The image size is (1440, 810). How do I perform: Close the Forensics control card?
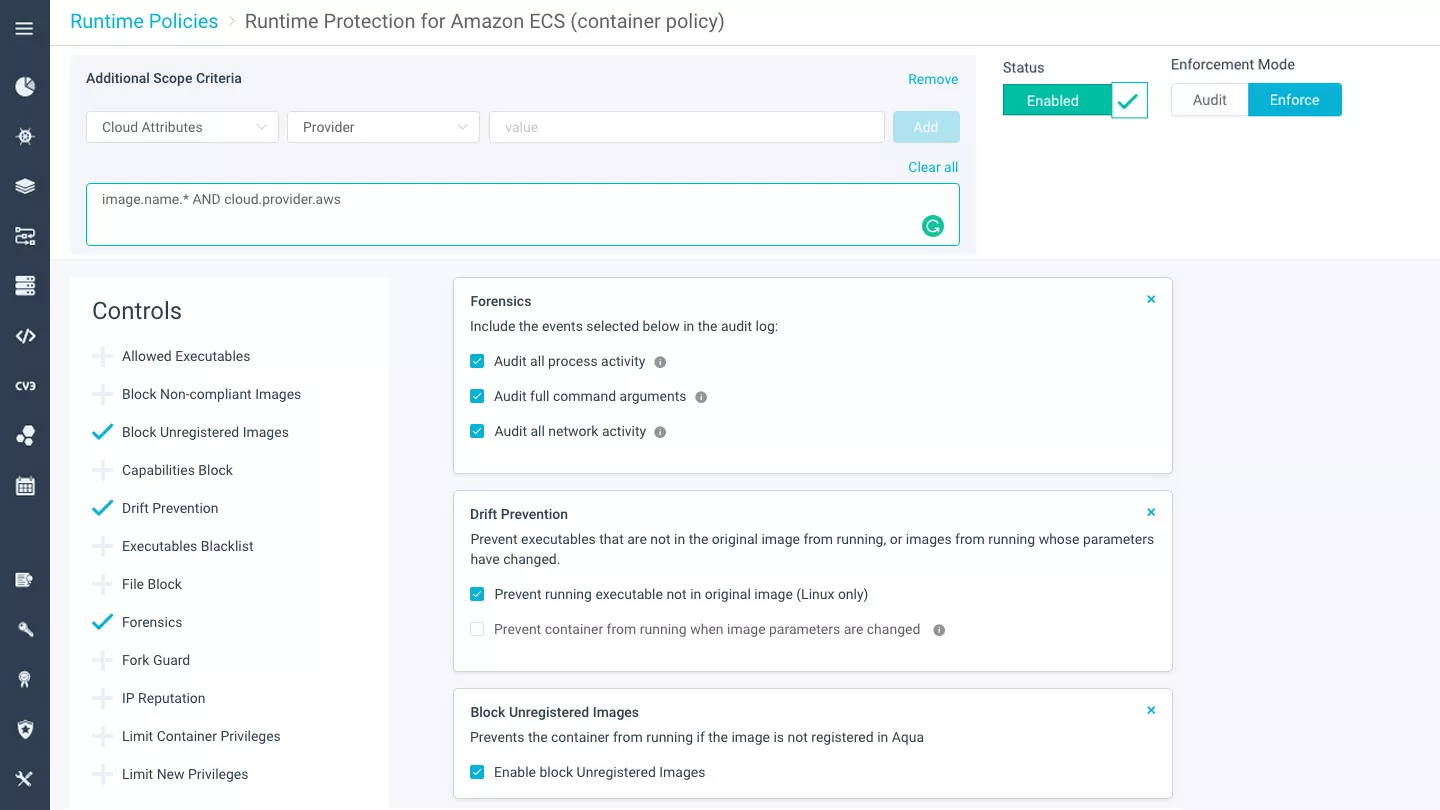1151,299
